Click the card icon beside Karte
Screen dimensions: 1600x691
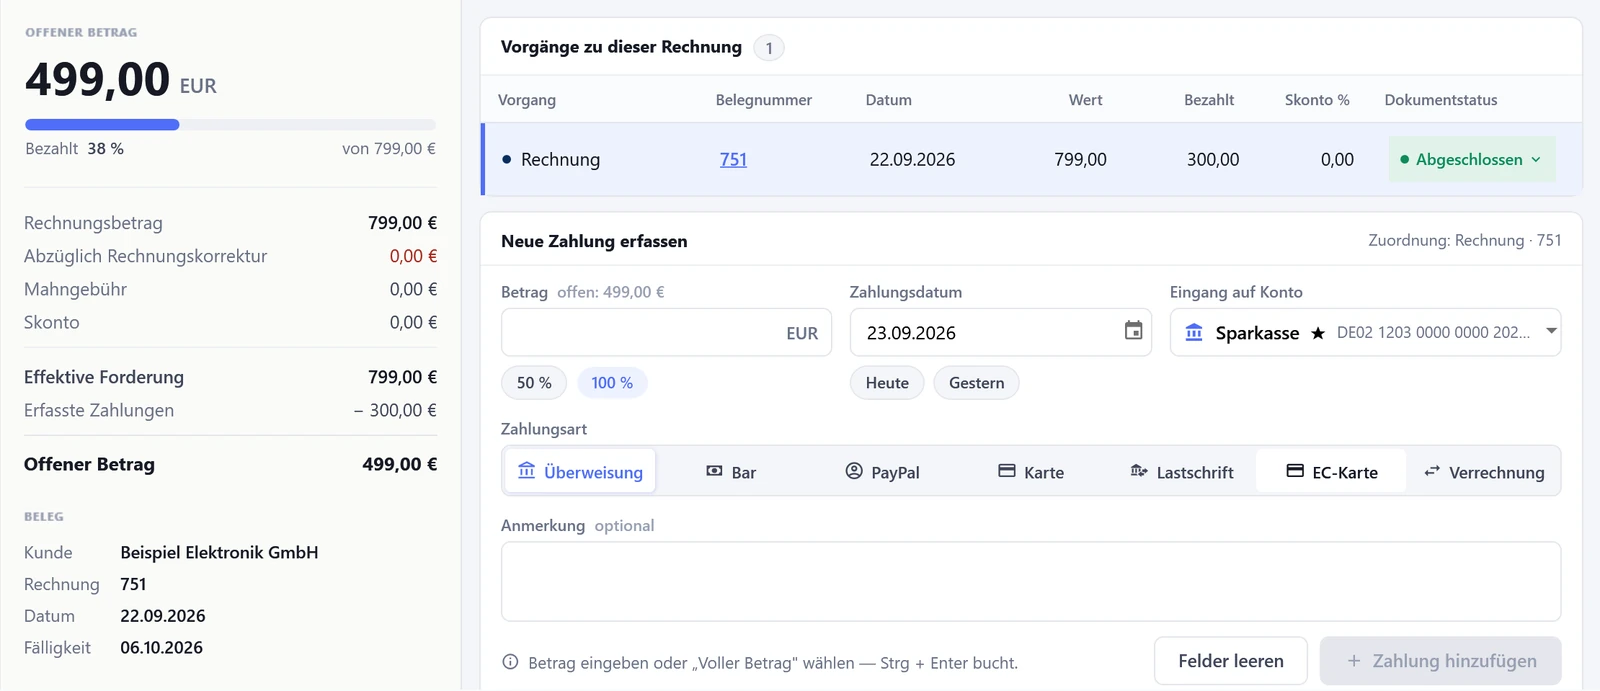click(x=1007, y=471)
